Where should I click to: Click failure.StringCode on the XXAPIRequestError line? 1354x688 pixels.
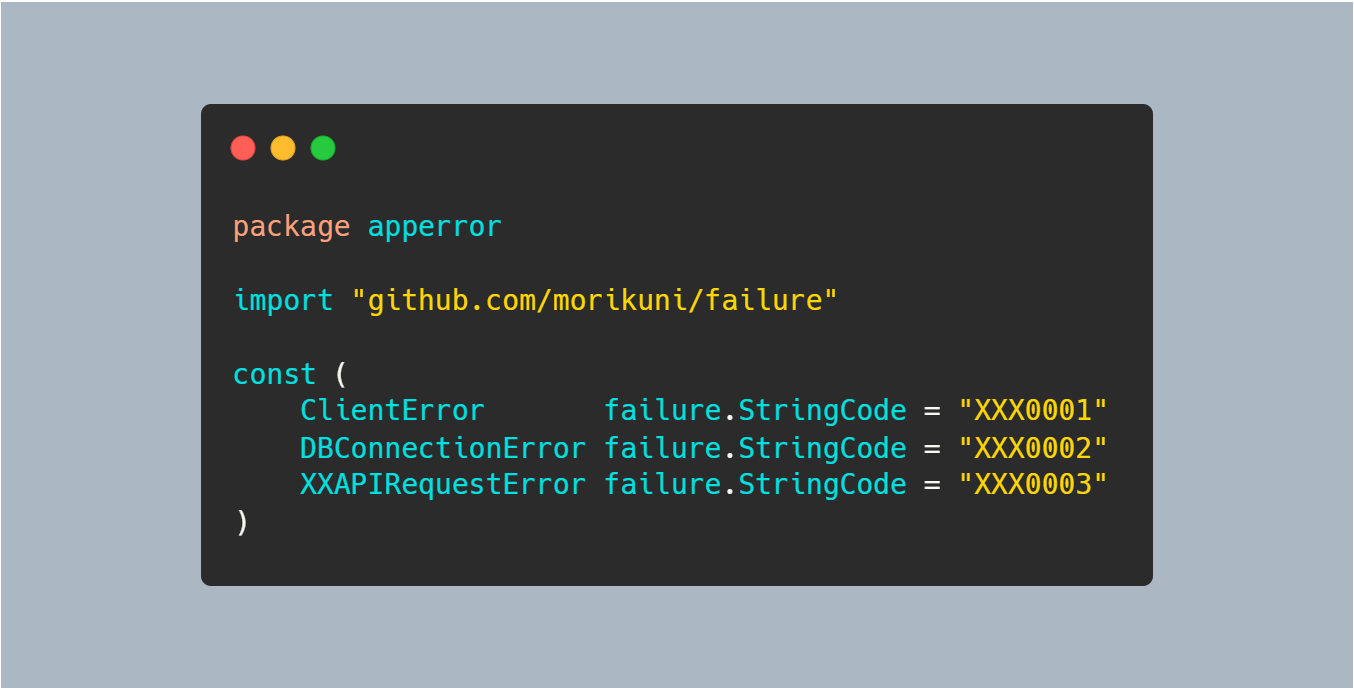coord(755,484)
